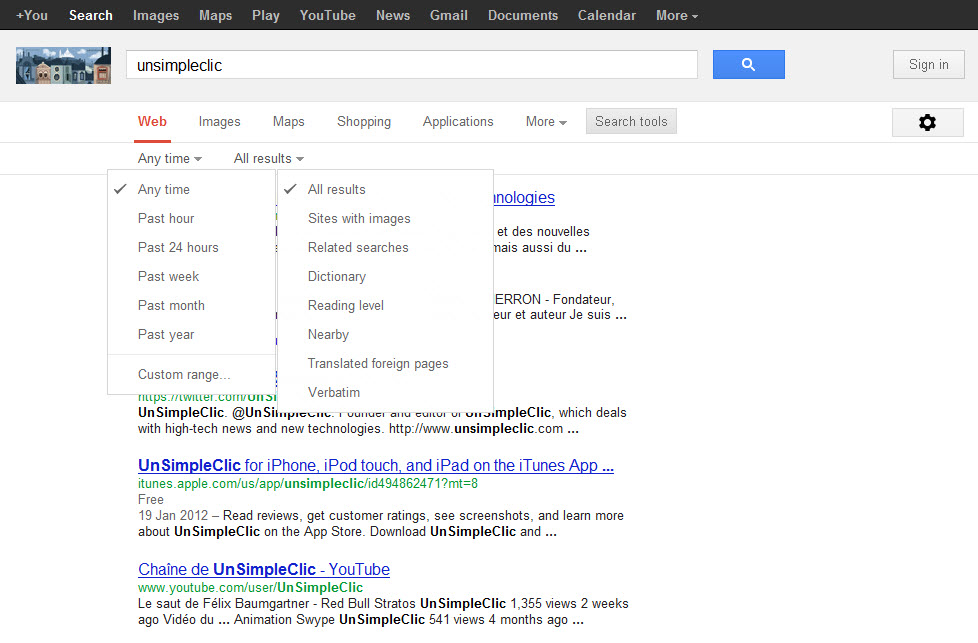978x643 pixels.
Task: Click partially hidden 'nologies' result title link
Action: [524, 198]
